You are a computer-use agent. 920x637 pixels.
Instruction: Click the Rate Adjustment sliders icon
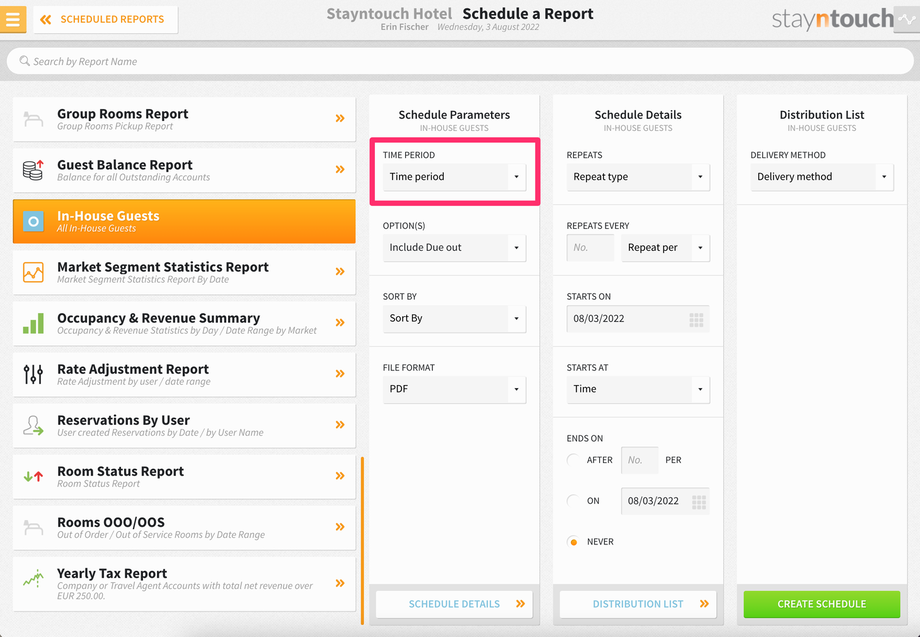click(33, 374)
